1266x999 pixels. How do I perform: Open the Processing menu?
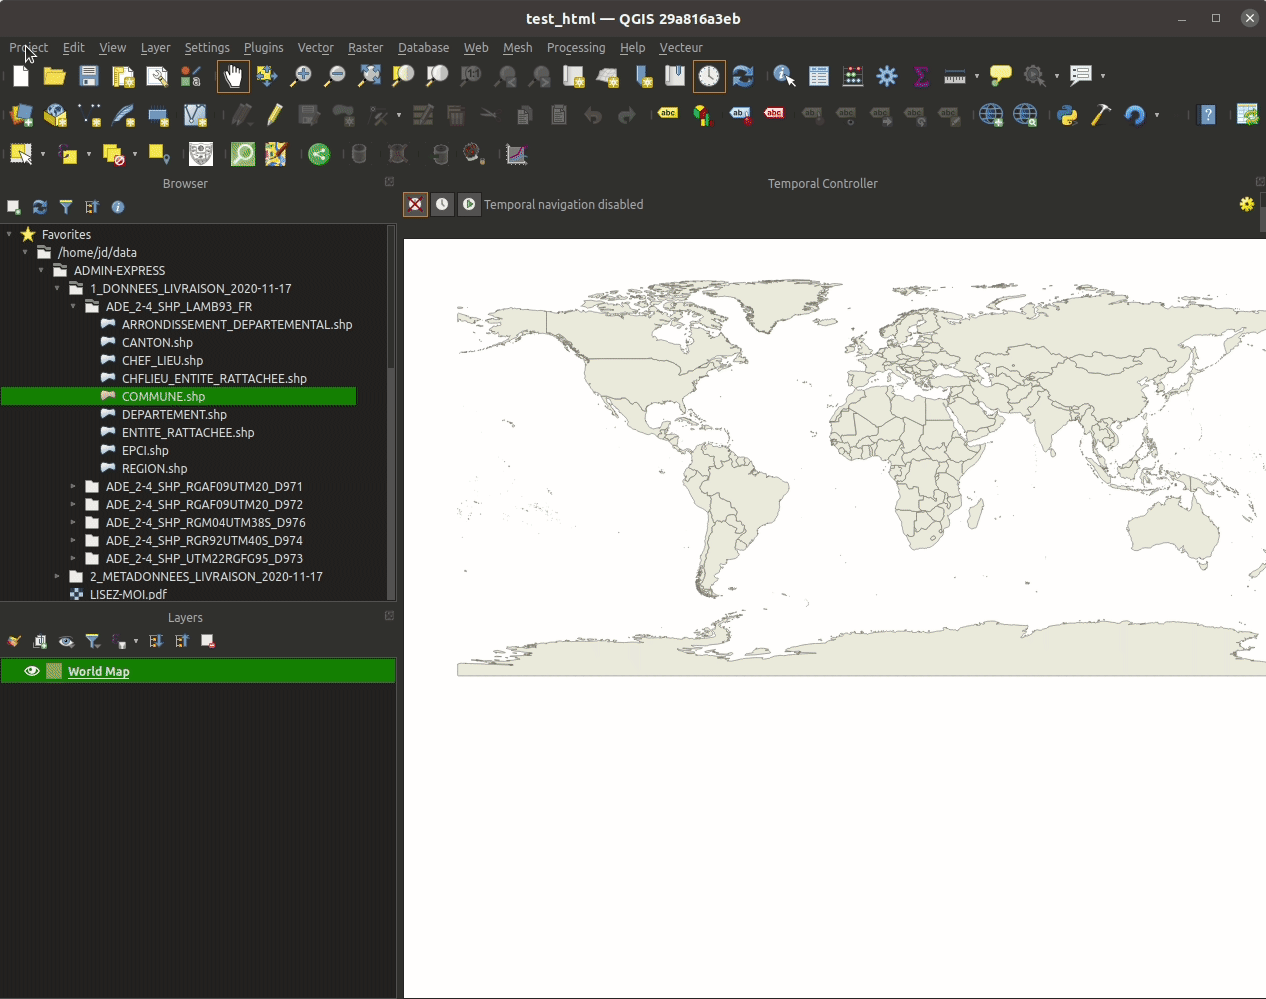tap(576, 47)
